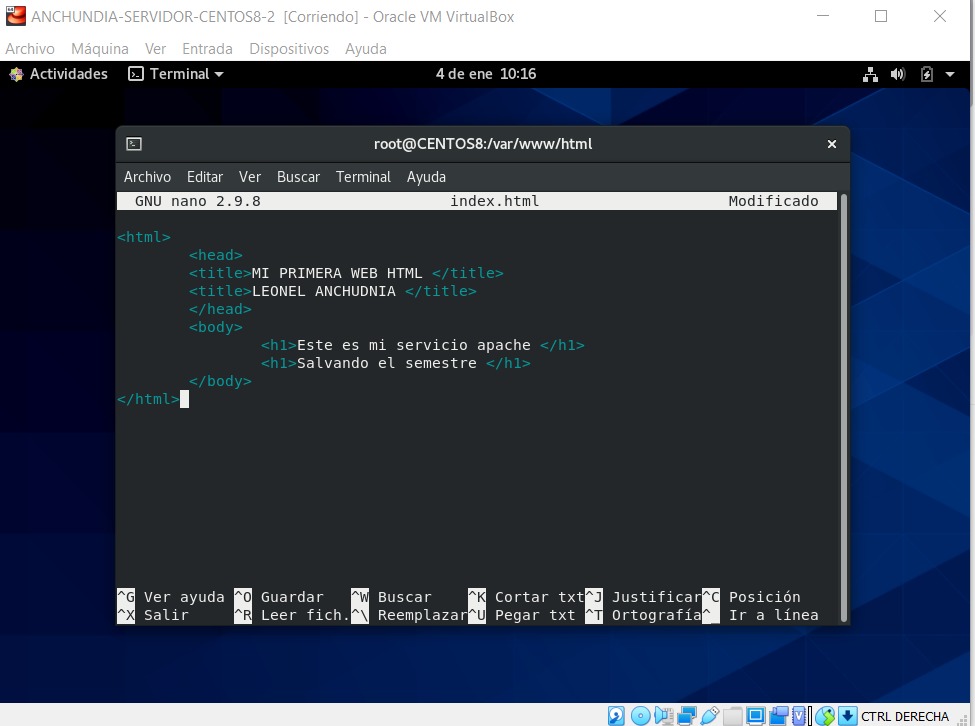
Task: Open VirtualBox Máquina menu
Action: [x=99, y=48]
